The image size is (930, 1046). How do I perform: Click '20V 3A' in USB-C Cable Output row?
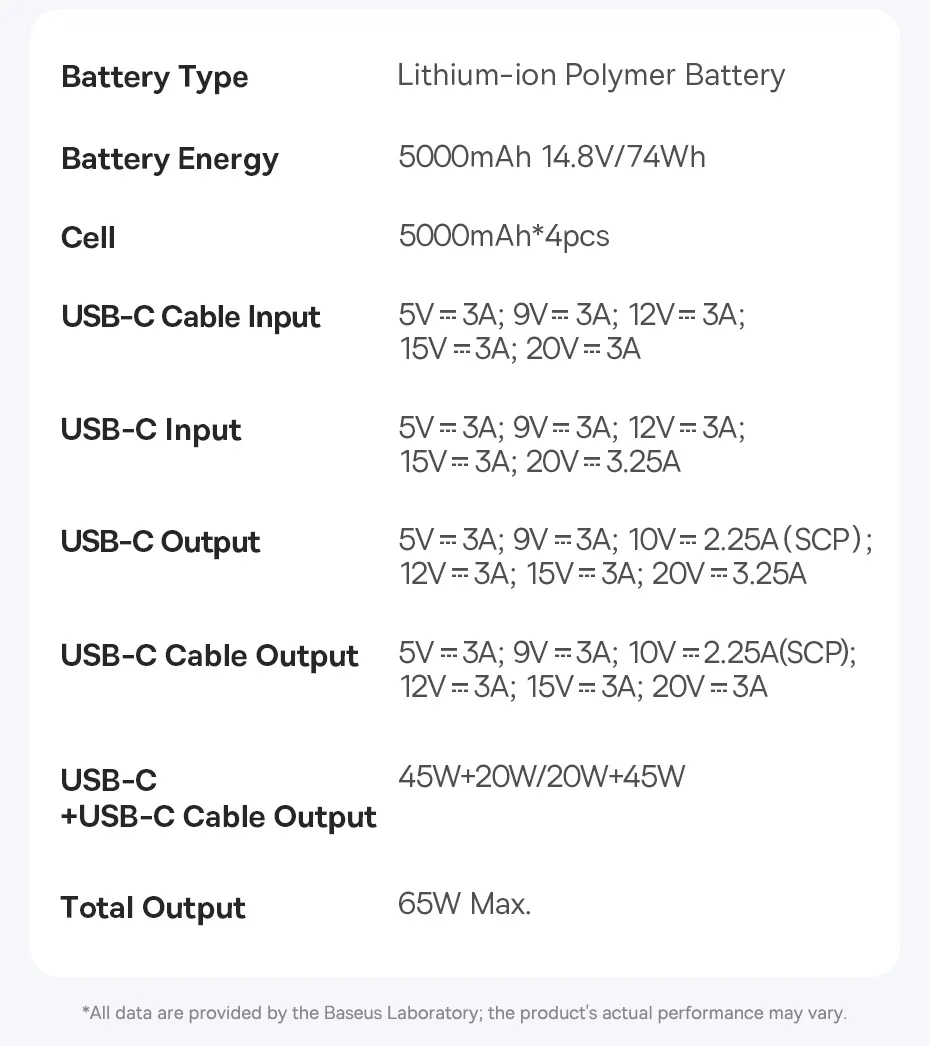coord(710,687)
